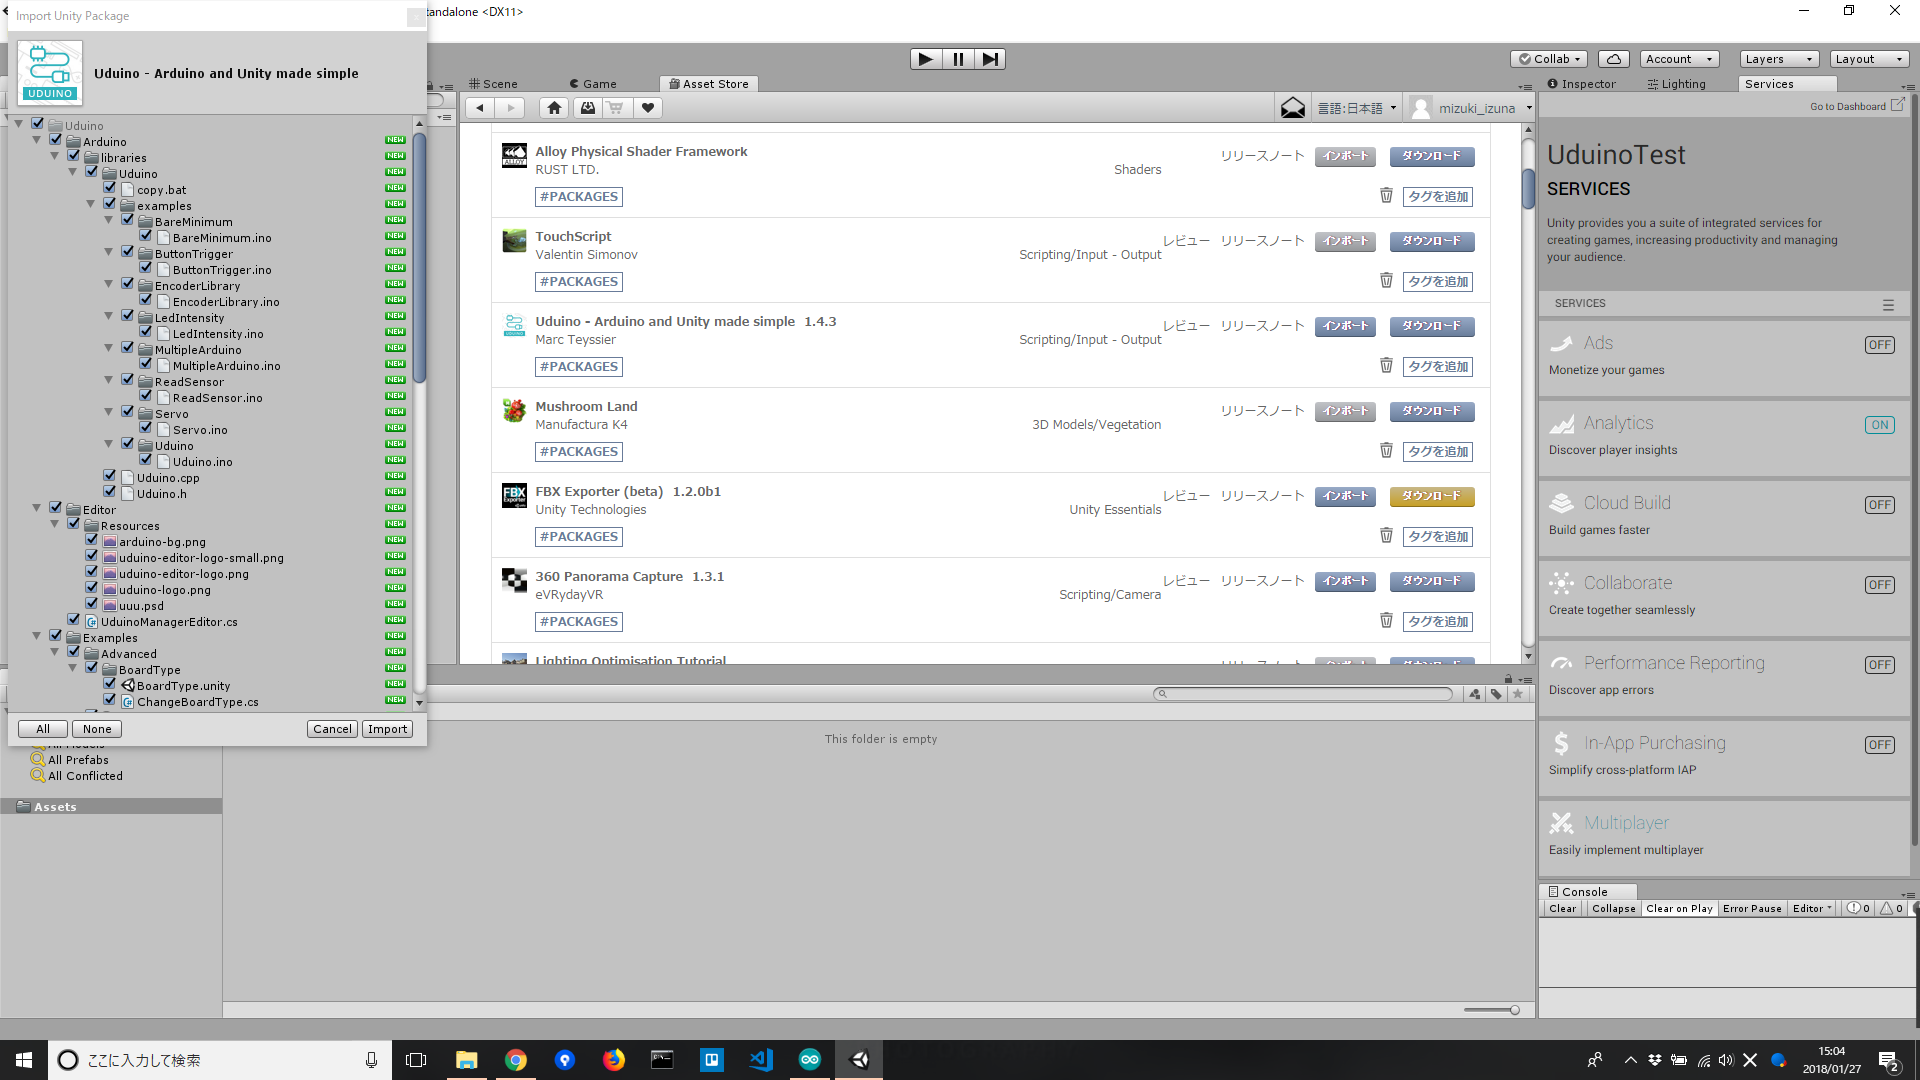
Task: Click the project lock icon
Action: (x=1508, y=679)
